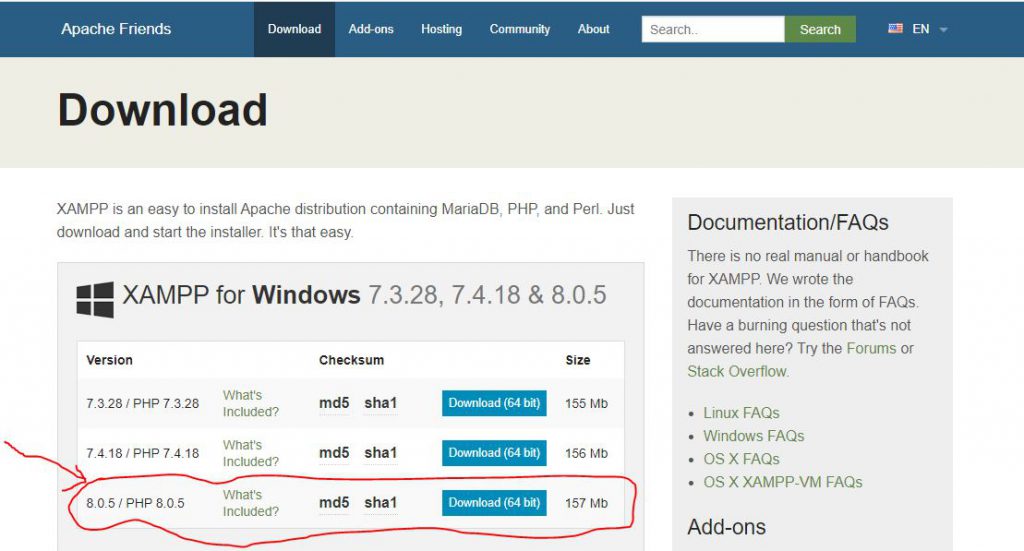The image size is (1024, 551).
Task: Open md5 checksum for version 8.0.5
Action: click(334, 503)
